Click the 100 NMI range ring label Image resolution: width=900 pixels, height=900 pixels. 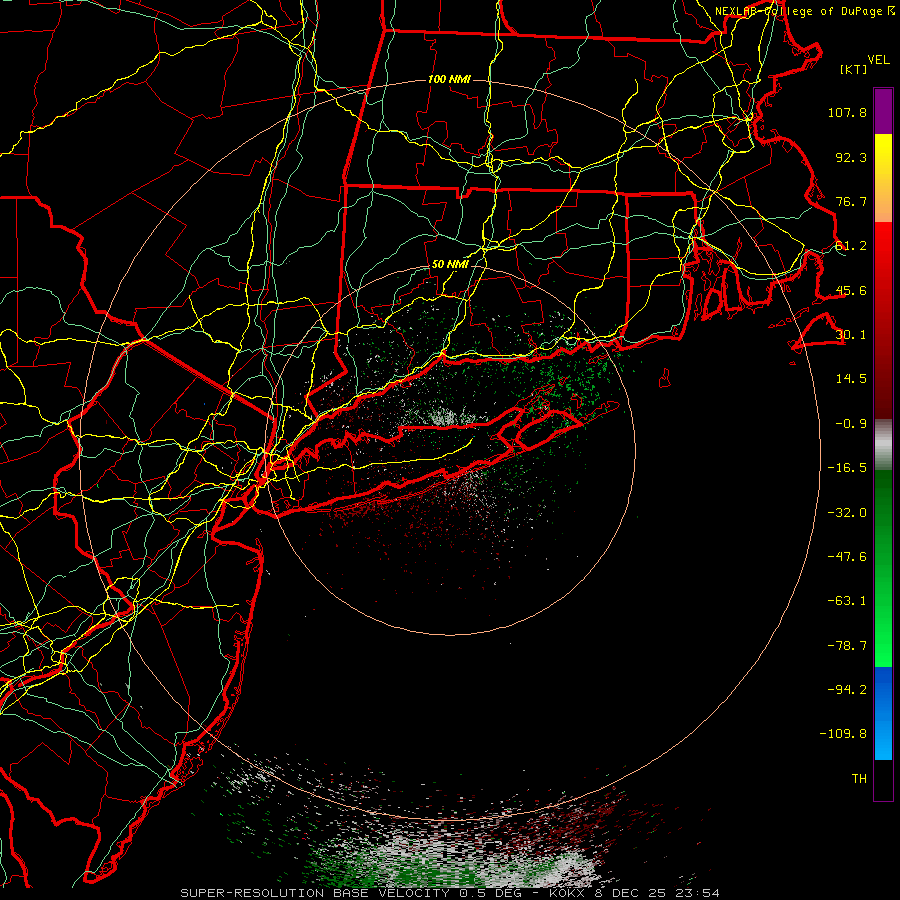449,79
